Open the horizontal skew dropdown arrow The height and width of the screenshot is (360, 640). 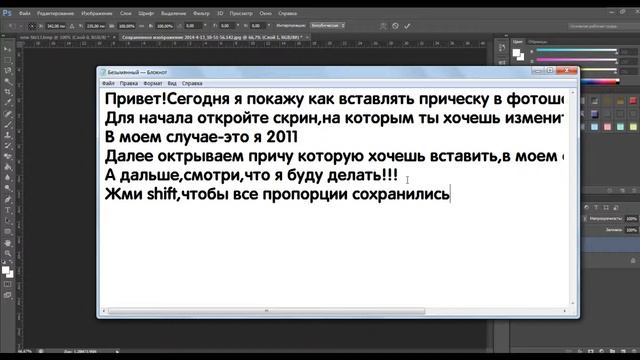click(238, 25)
